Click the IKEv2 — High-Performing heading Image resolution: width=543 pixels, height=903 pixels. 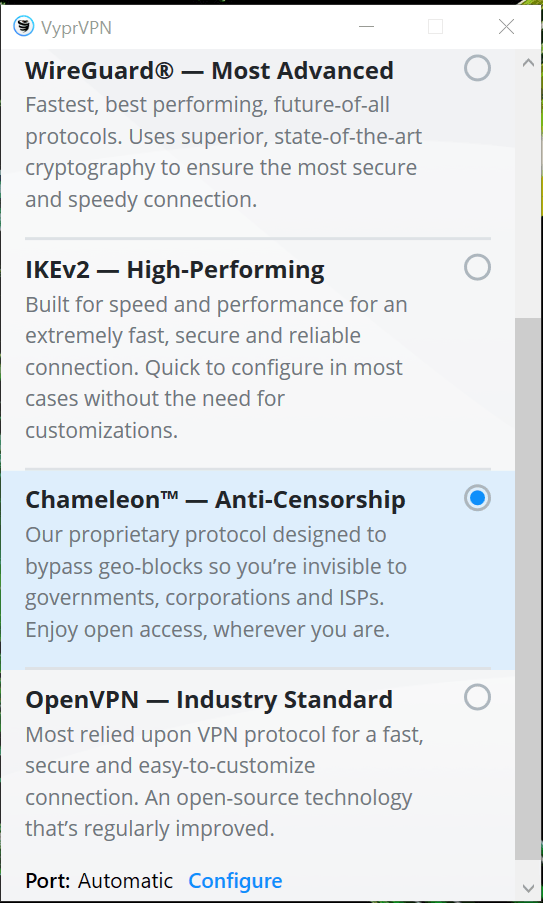(174, 270)
